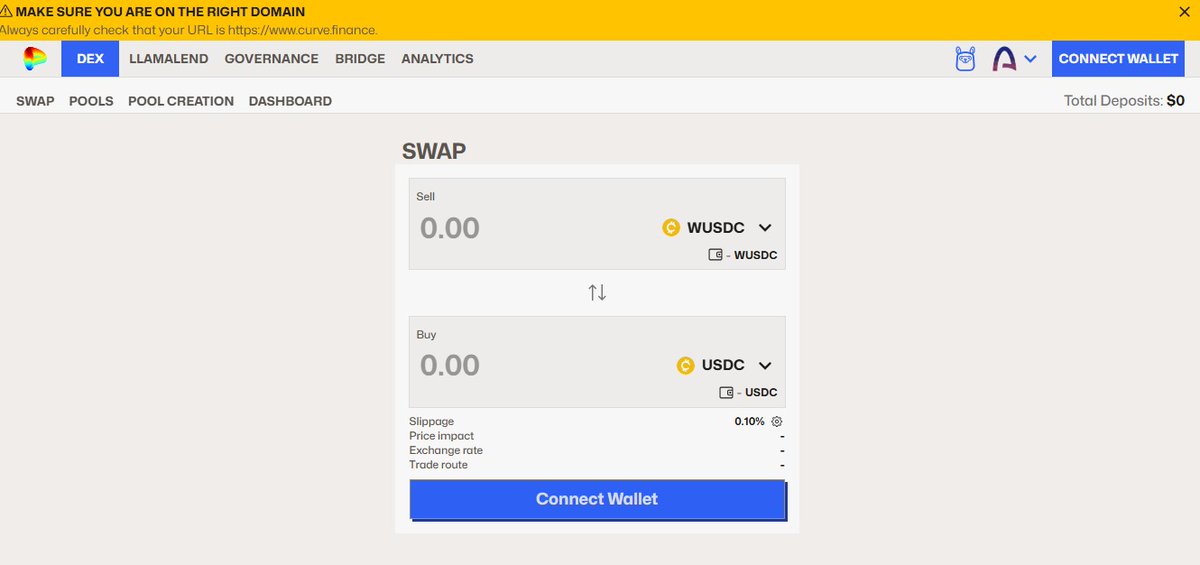Open slippage settings gear icon
The image size is (1200, 565).
pos(777,422)
